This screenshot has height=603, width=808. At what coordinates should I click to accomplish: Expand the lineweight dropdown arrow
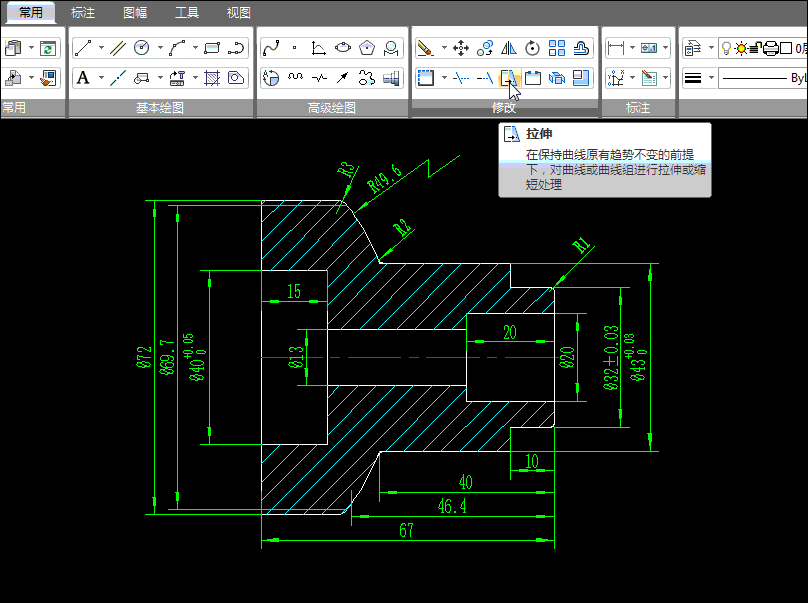coord(711,78)
